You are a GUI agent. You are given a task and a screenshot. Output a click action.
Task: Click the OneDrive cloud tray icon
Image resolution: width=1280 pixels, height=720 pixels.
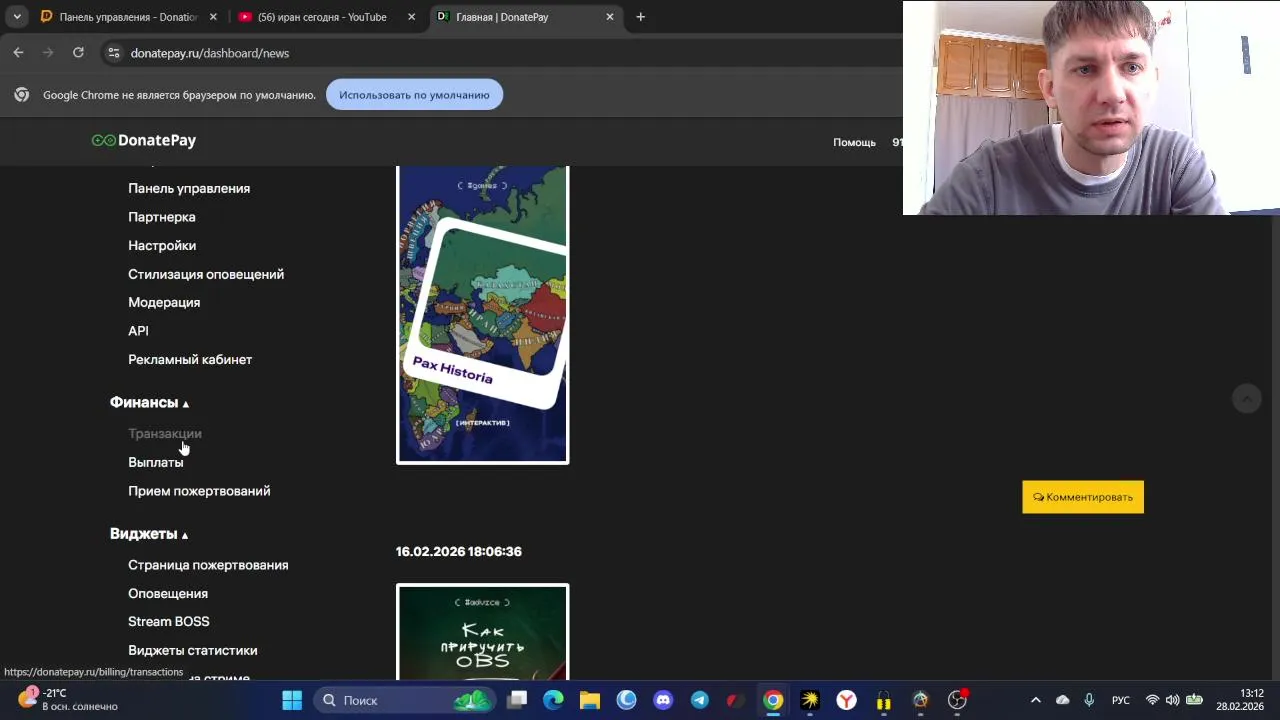coord(1062,700)
